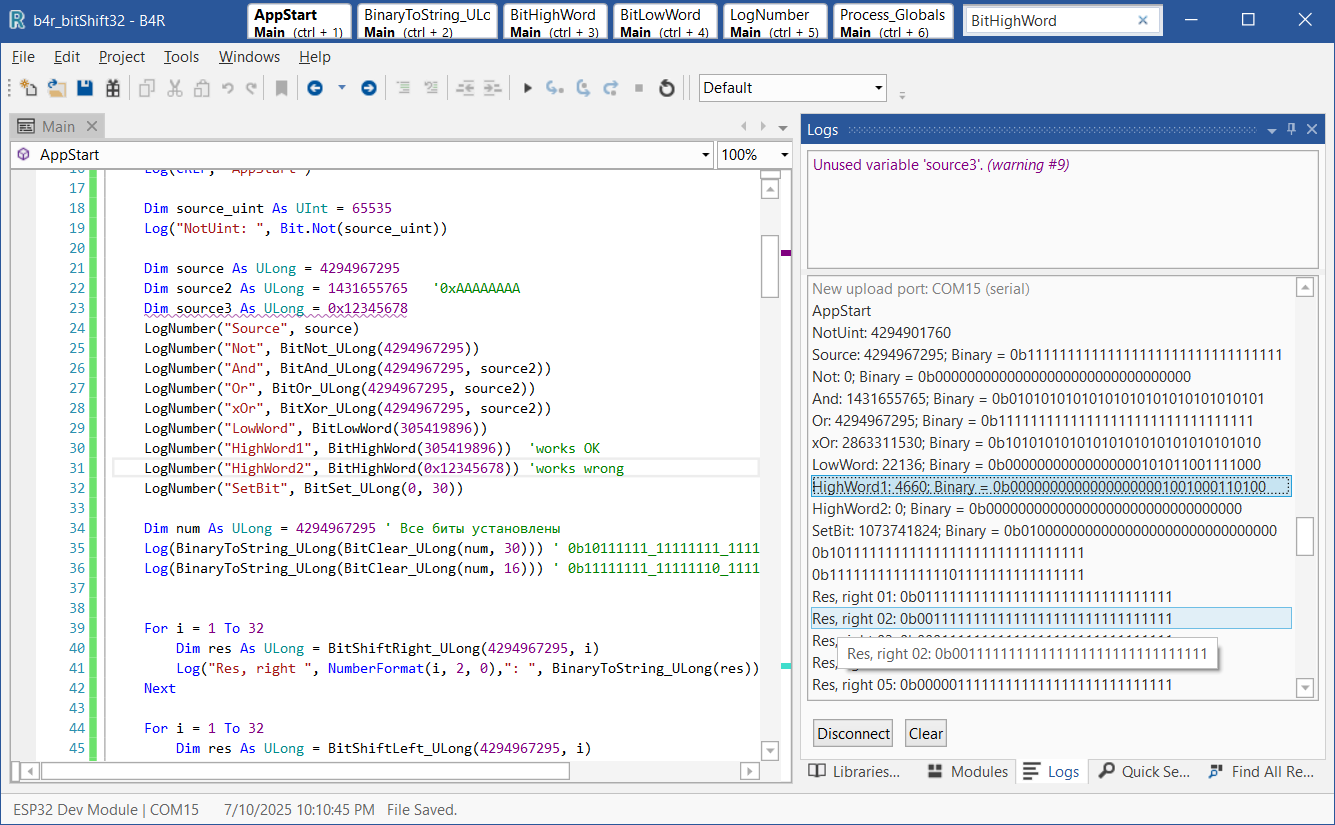Screen dimensions: 1335x825
Task: Switch to the Find All References tab
Action: pyautogui.click(x=1260, y=772)
